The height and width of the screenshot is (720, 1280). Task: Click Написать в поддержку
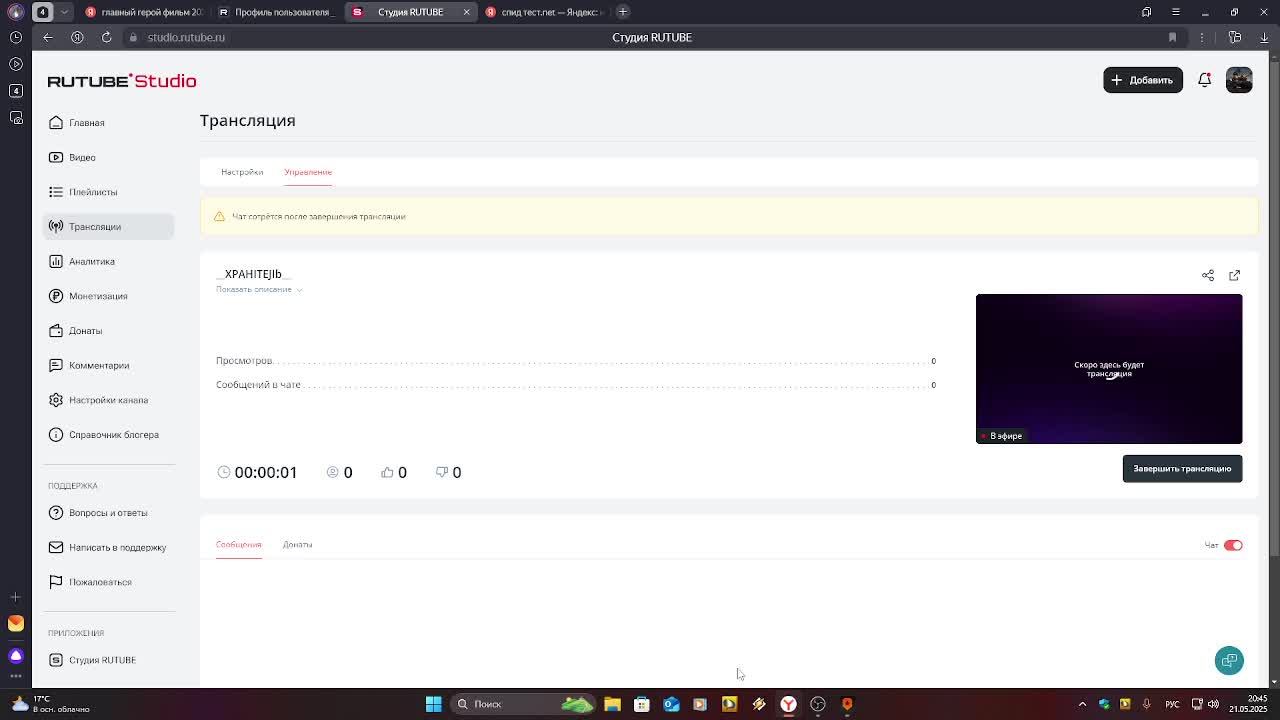(108, 547)
